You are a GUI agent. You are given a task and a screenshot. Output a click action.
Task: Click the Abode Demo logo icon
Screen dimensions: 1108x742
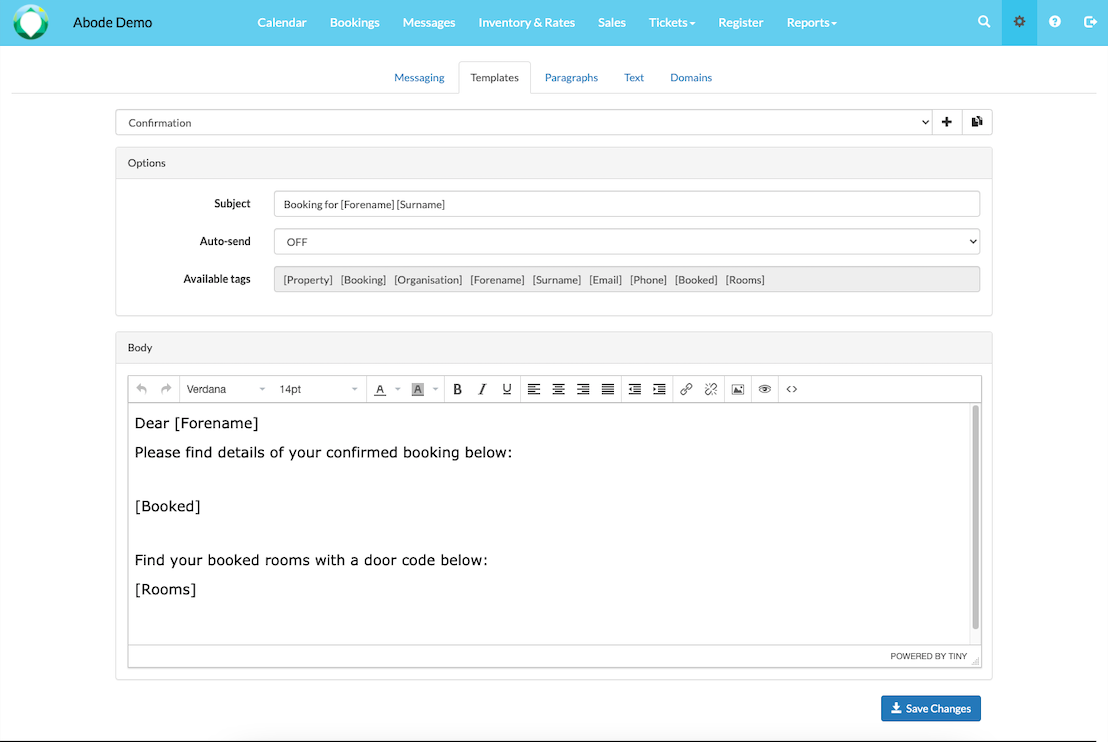pyautogui.click(x=30, y=22)
